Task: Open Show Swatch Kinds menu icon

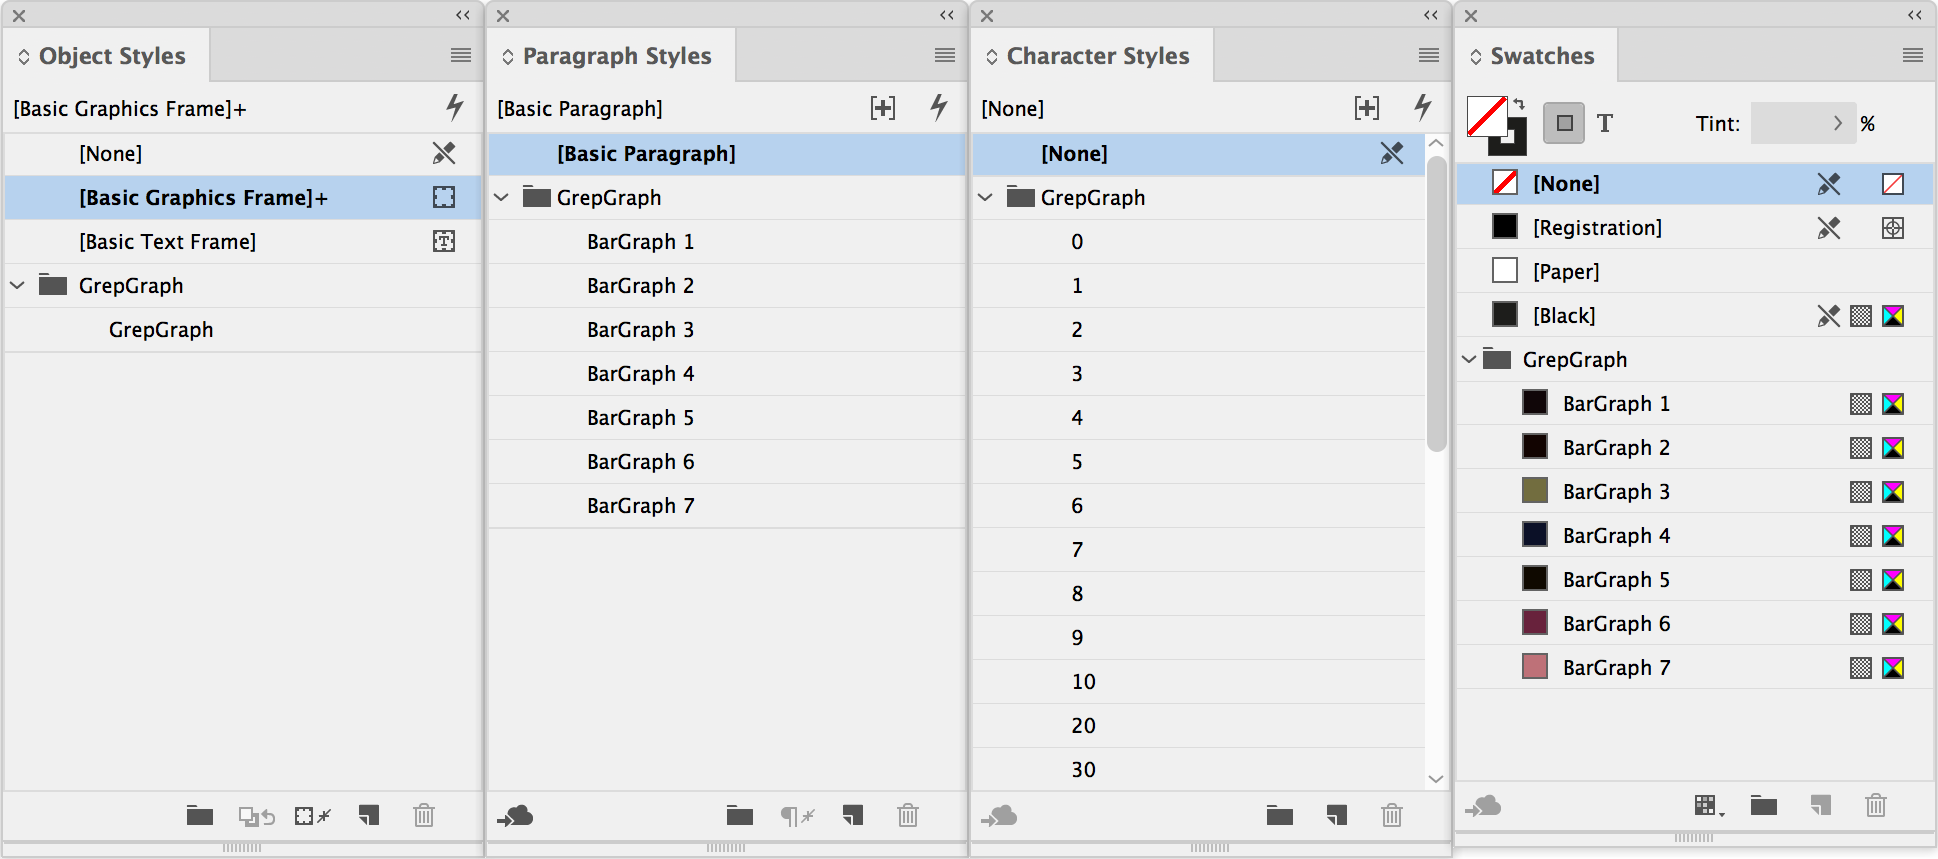Action: tap(1709, 806)
